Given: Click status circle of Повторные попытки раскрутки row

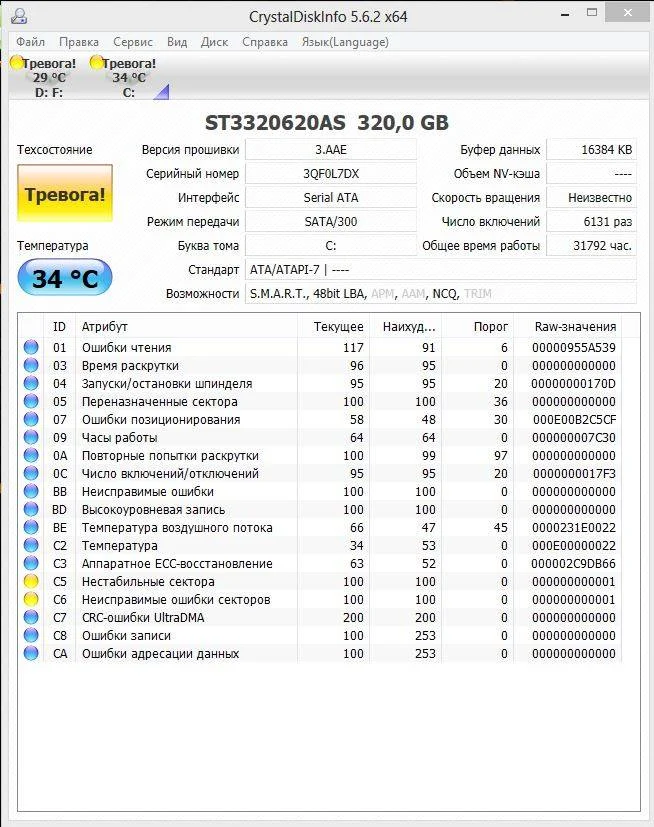Looking at the screenshot, I should pyautogui.click(x=31, y=455).
